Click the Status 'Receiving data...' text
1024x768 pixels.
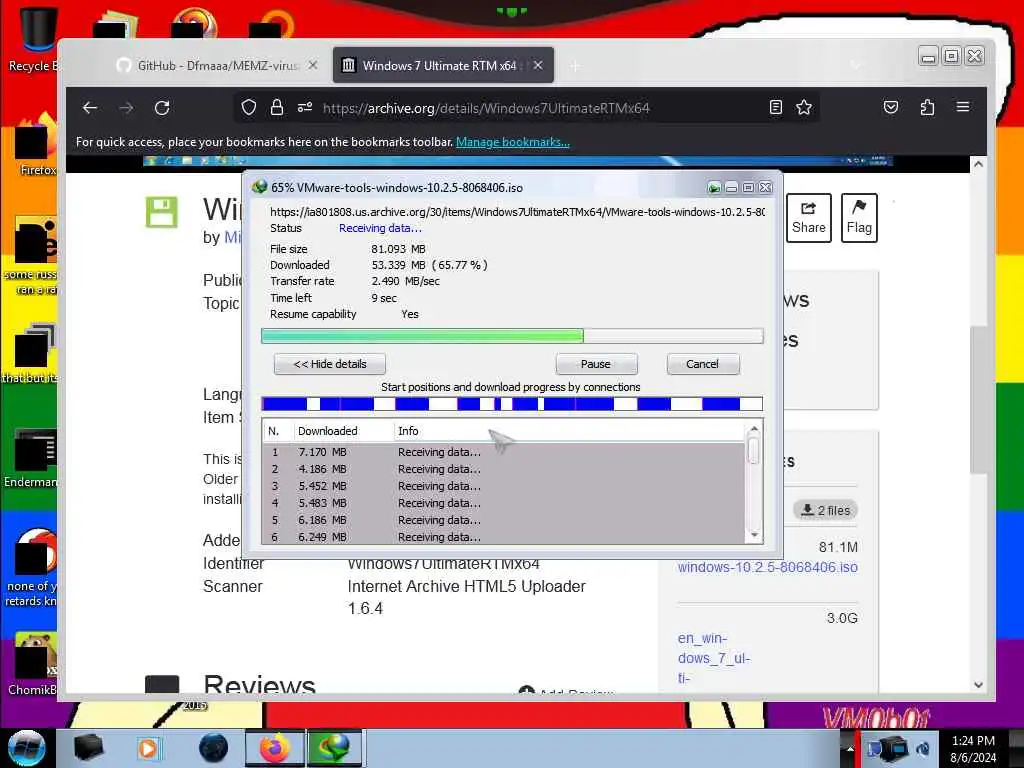coord(380,228)
